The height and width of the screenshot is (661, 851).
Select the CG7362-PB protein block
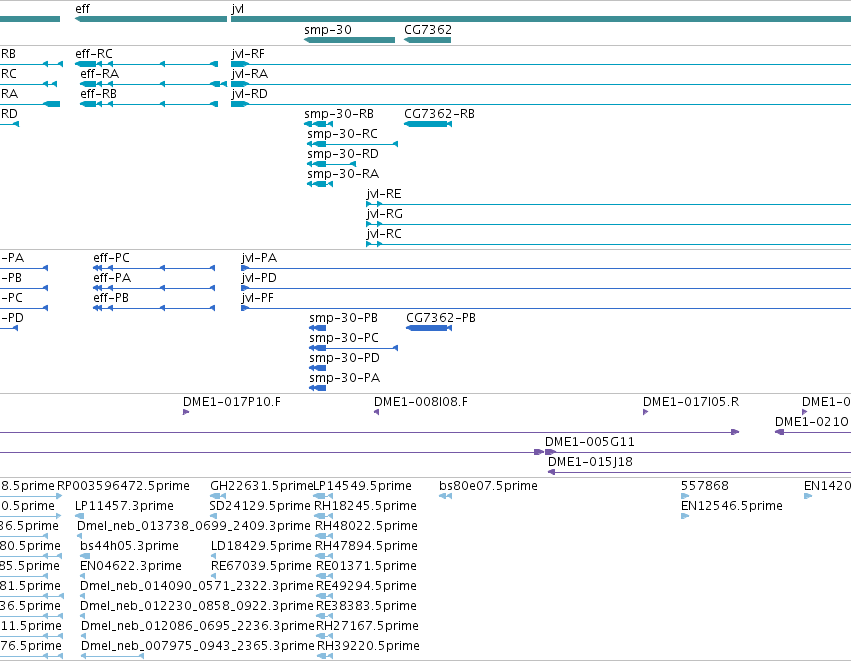tap(429, 328)
